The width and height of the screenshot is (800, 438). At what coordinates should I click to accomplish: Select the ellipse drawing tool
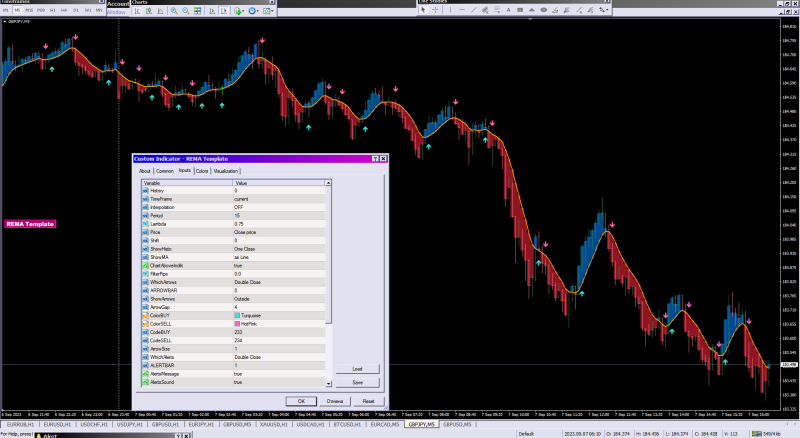(x=543, y=10)
